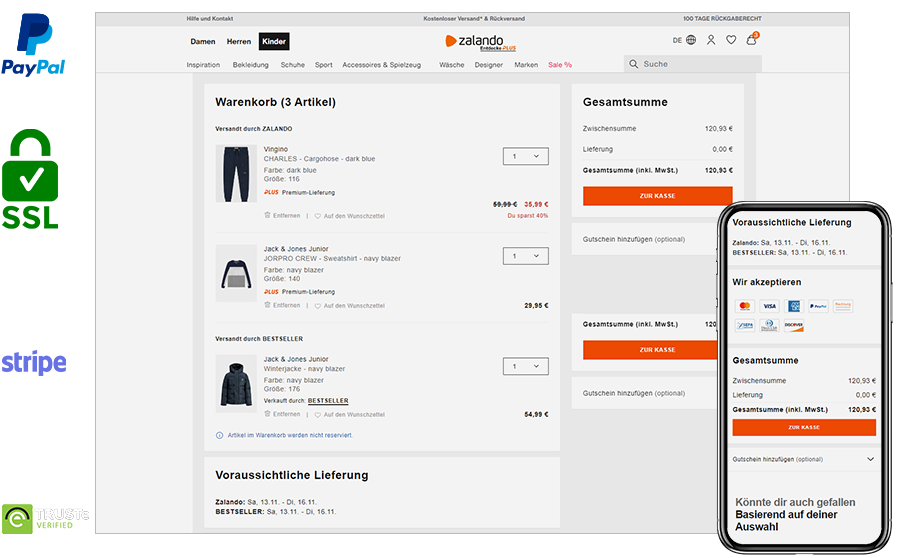This screenshot has height=558, width=897.
Task: Open quantity dropdown for Winterjacke
Action: (526, 366)
